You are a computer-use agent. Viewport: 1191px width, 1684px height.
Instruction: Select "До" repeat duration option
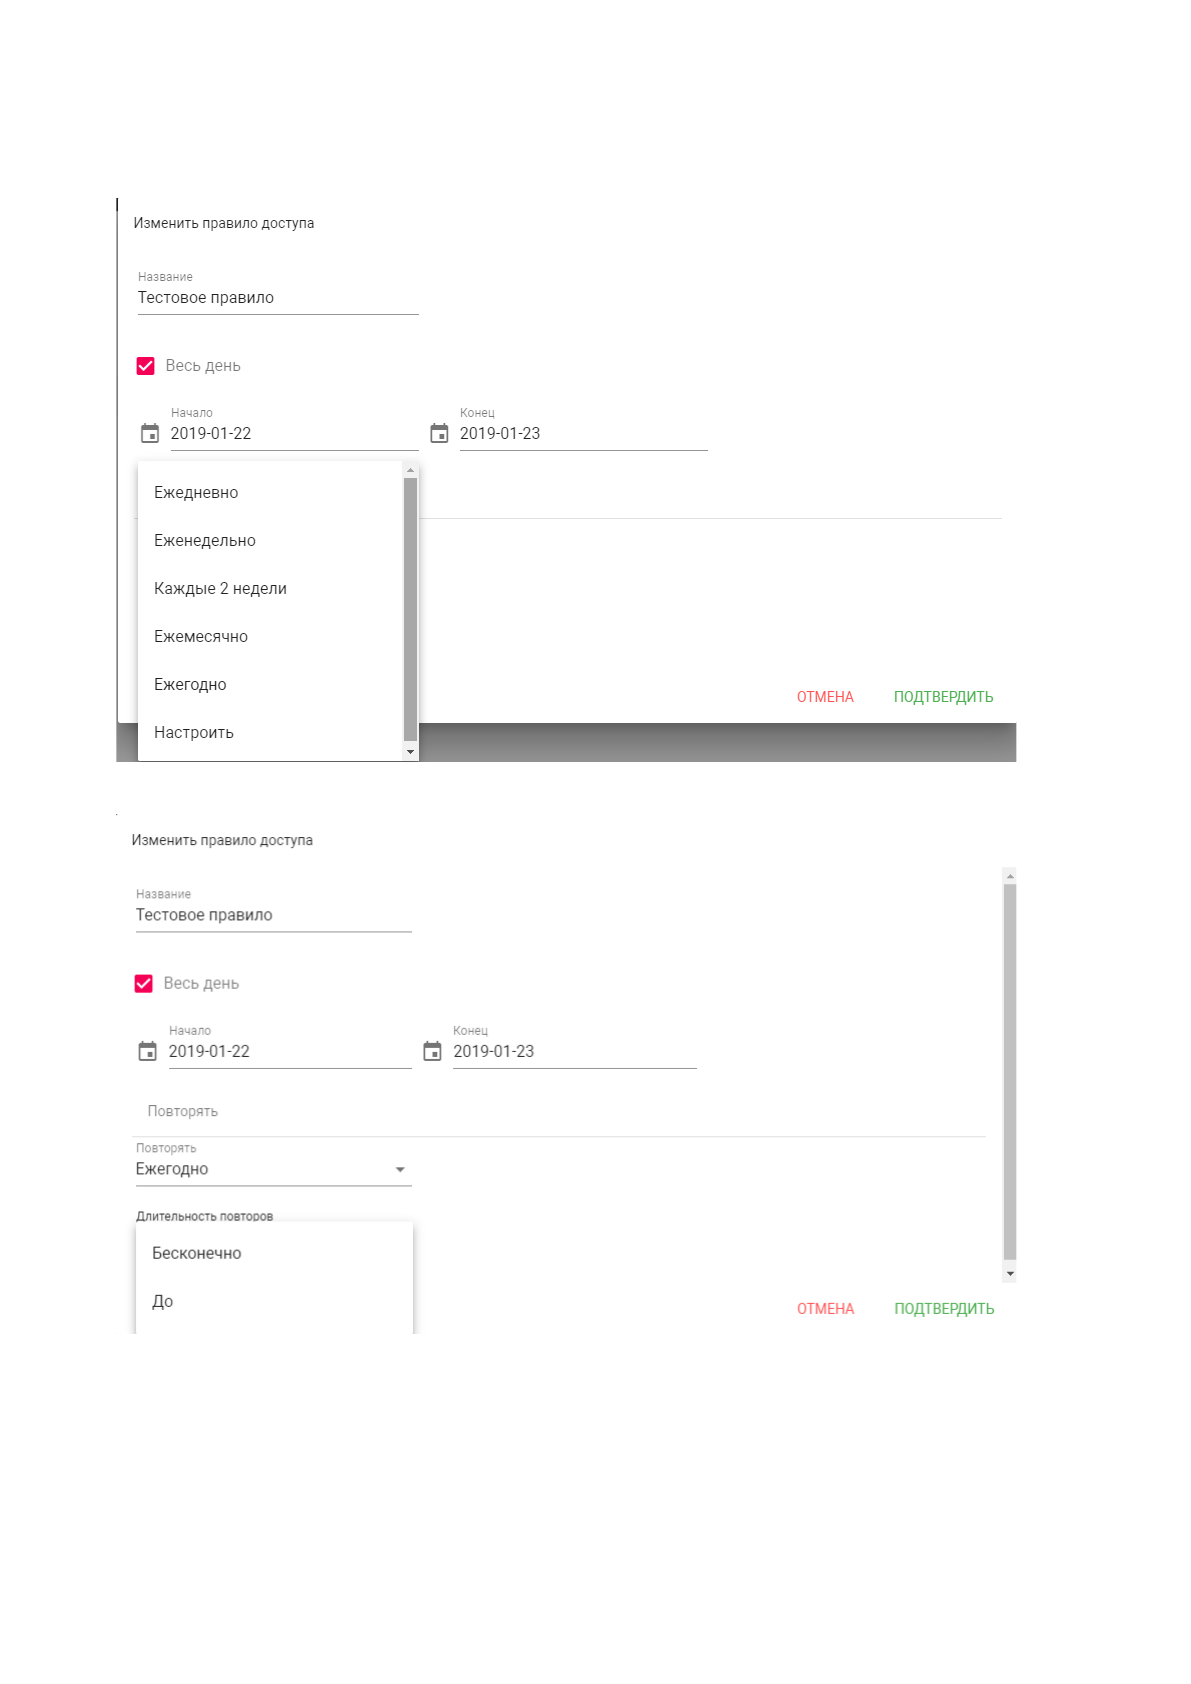163,1301
